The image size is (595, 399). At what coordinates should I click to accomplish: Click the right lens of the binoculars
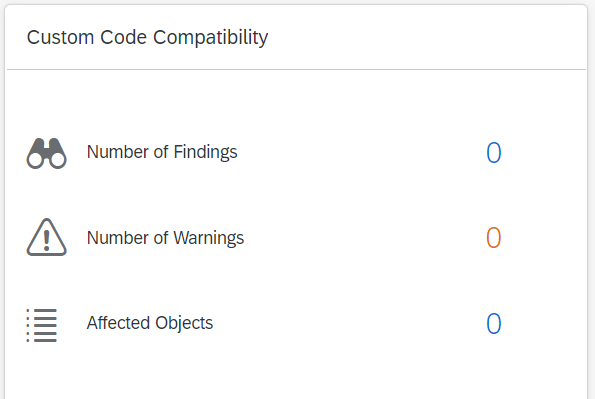[x=58, y=161]
